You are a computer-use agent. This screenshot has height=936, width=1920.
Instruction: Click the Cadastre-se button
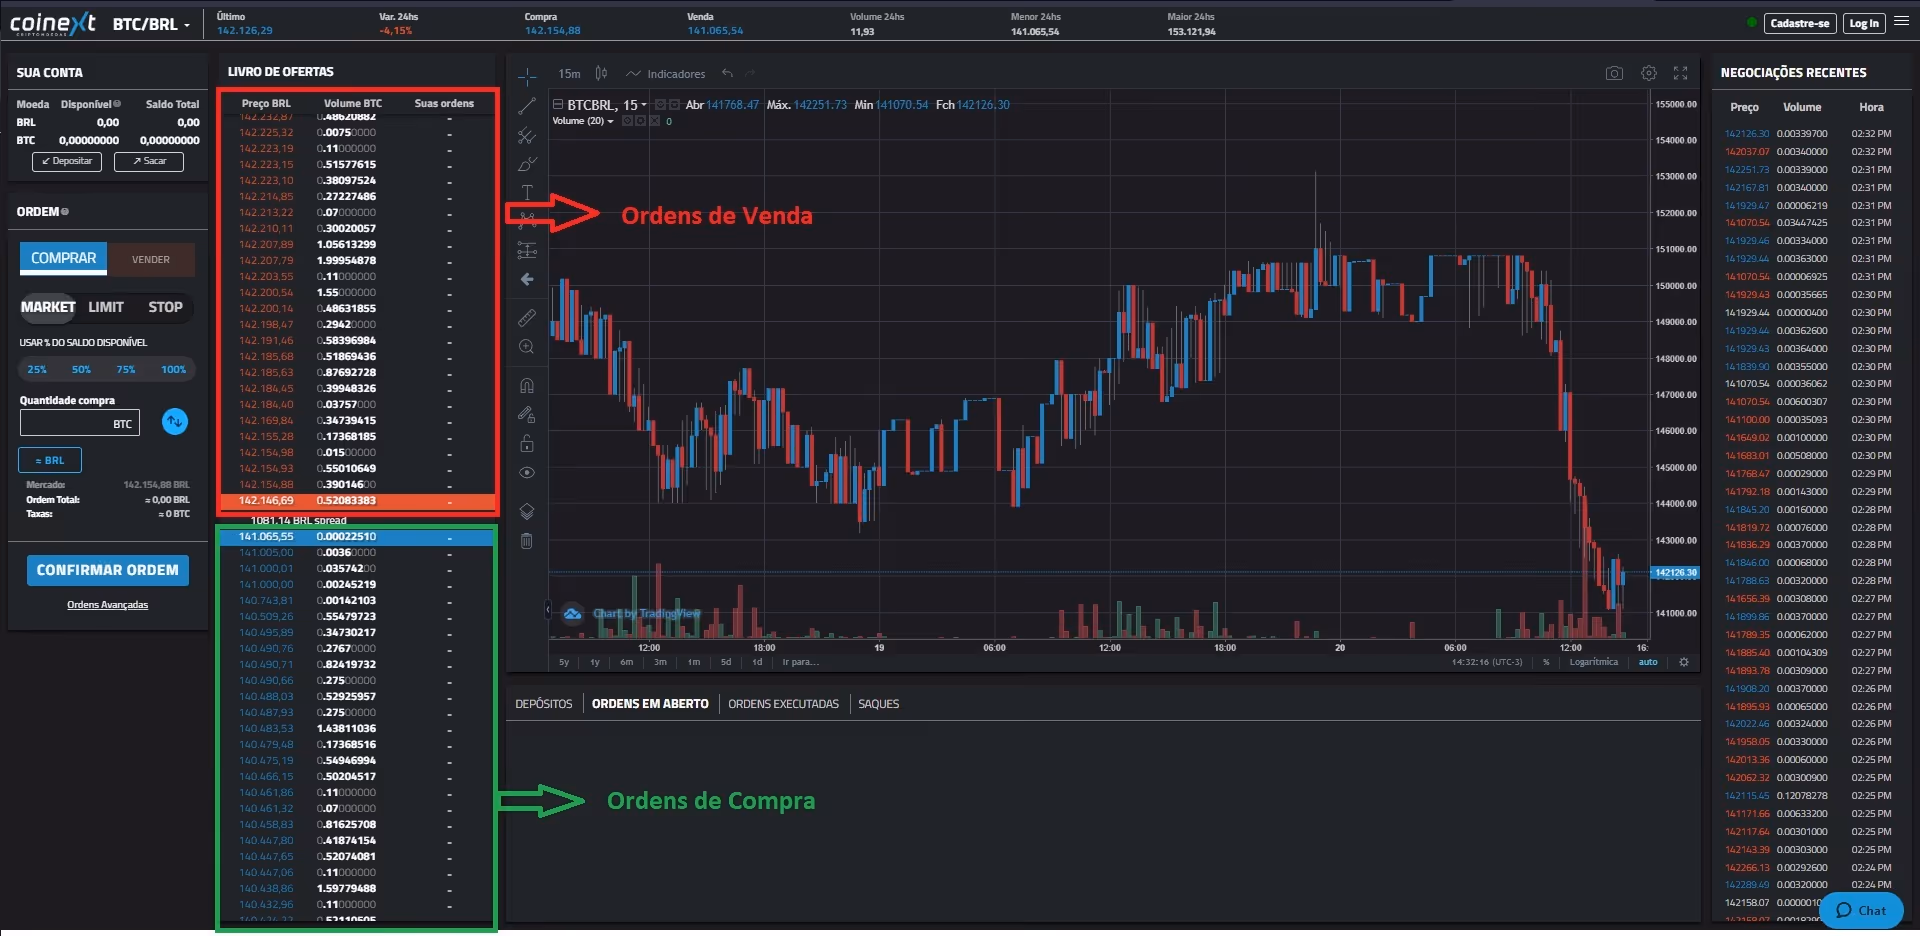pyautogui.click(x=1799, y=23)
